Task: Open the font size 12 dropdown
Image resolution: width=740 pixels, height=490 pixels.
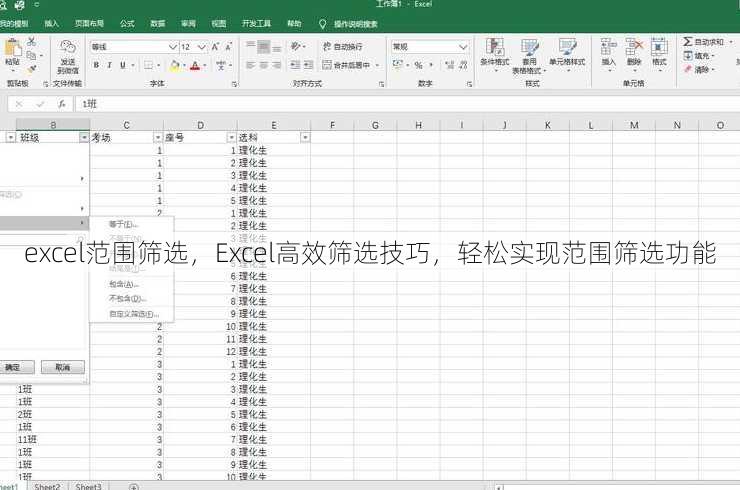Action: 202,47
